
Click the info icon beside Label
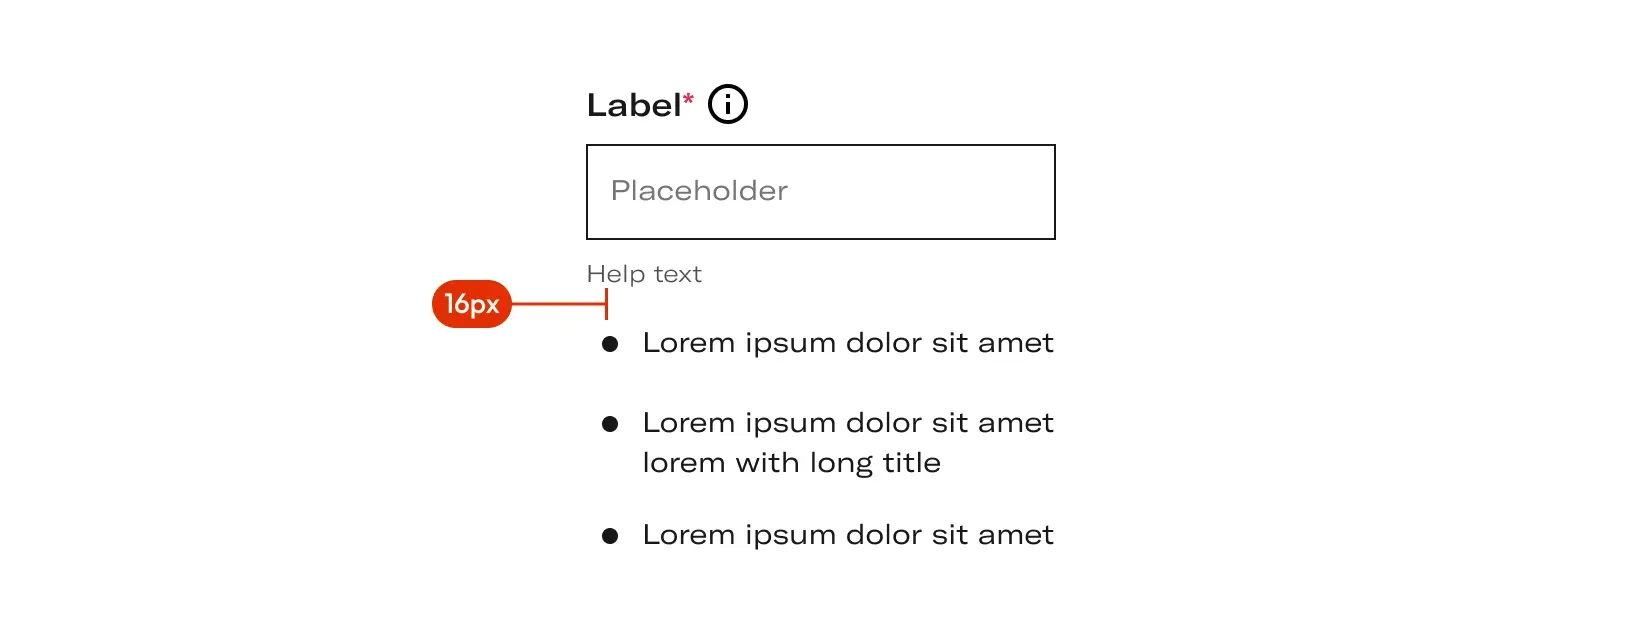[728, 104]
